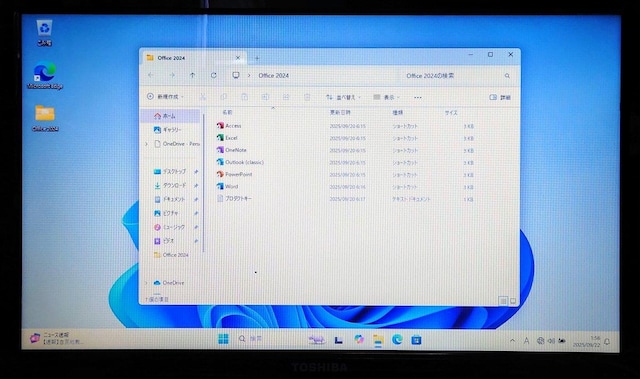The image size is (640, 379).
Task: Click the Copy icon in Explorer toolbar
Action: click(223, 97)
